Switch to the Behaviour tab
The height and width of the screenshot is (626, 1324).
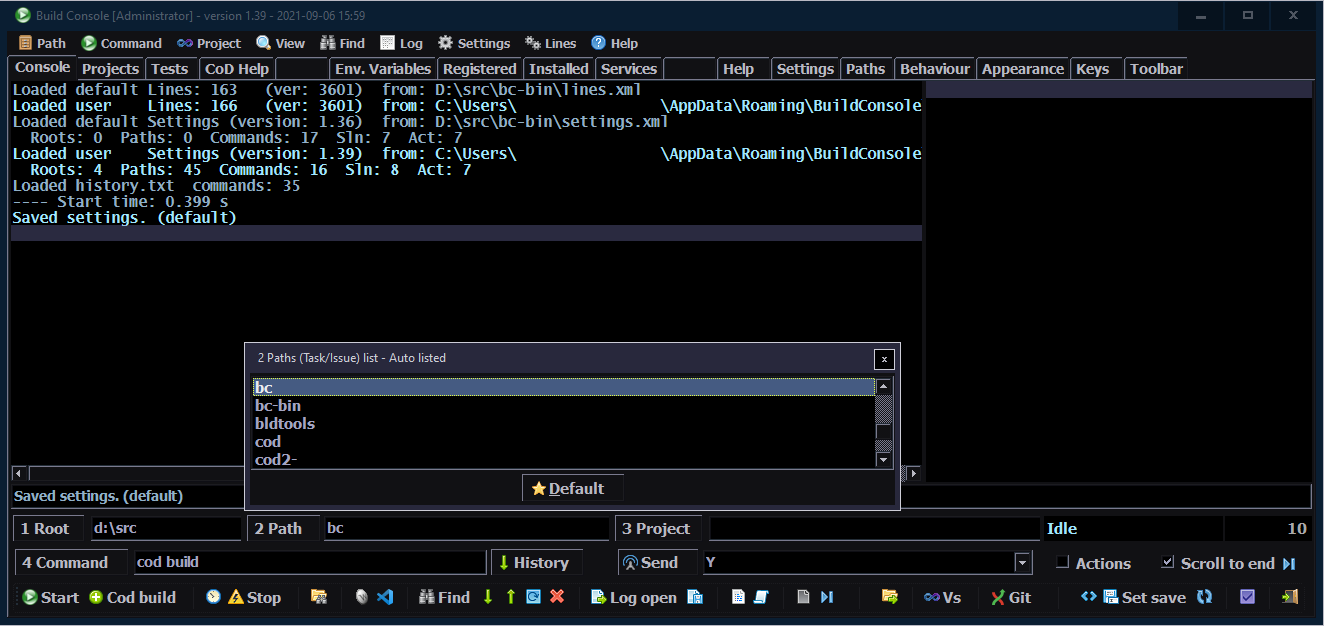point(935,69)
